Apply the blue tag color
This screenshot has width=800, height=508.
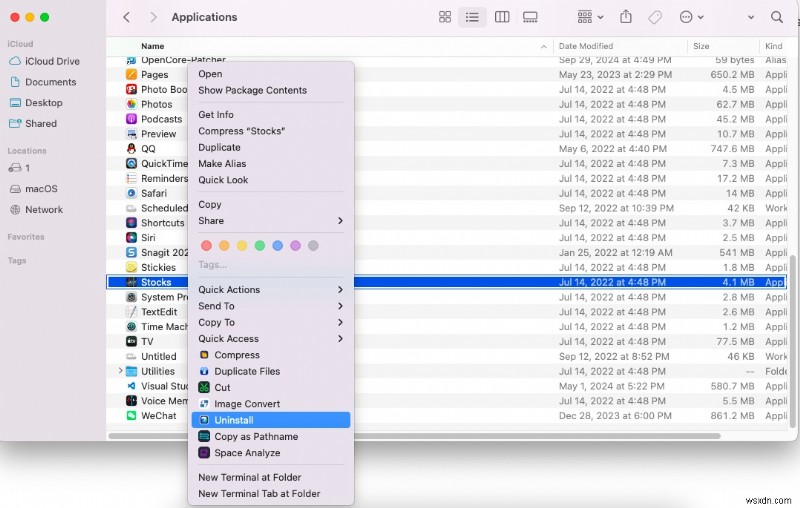pos(278,246)
